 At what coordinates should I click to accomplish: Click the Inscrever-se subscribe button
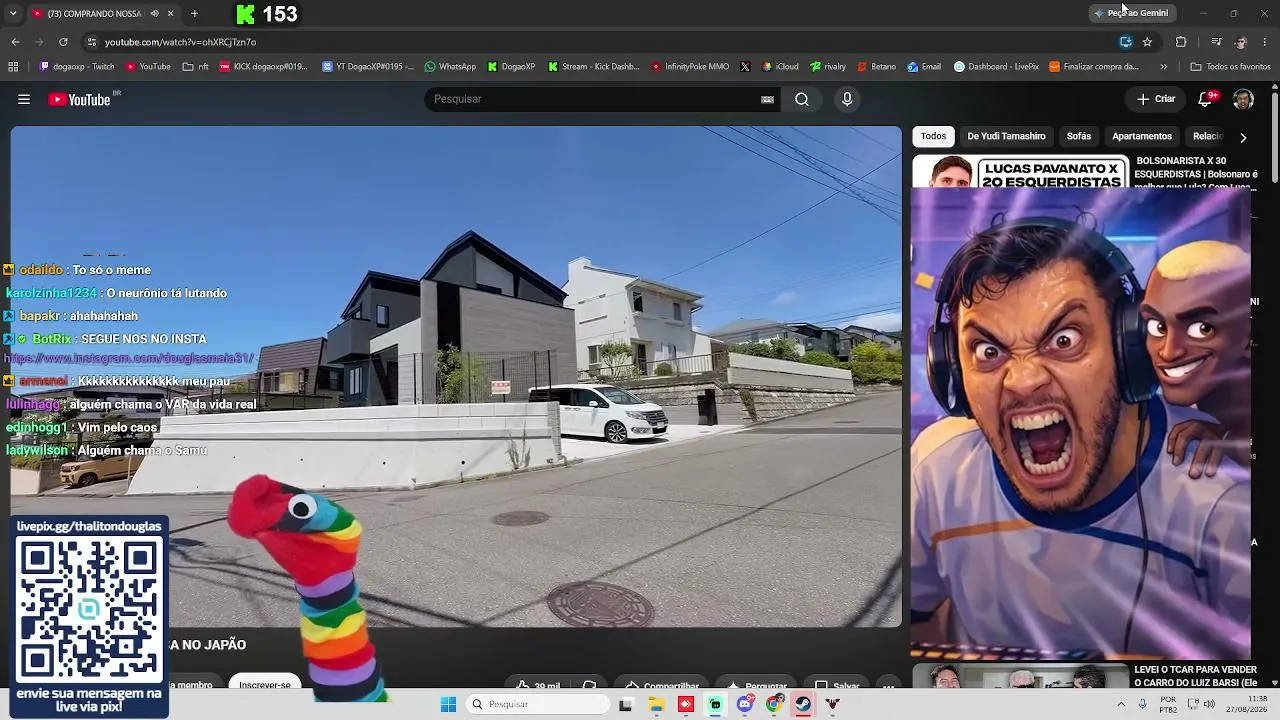[265, 685]
